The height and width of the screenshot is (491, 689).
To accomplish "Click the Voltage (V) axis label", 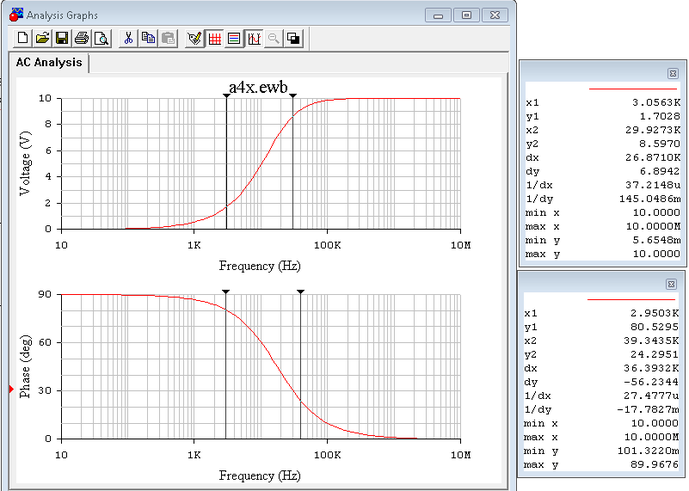I will pos(25,163).
